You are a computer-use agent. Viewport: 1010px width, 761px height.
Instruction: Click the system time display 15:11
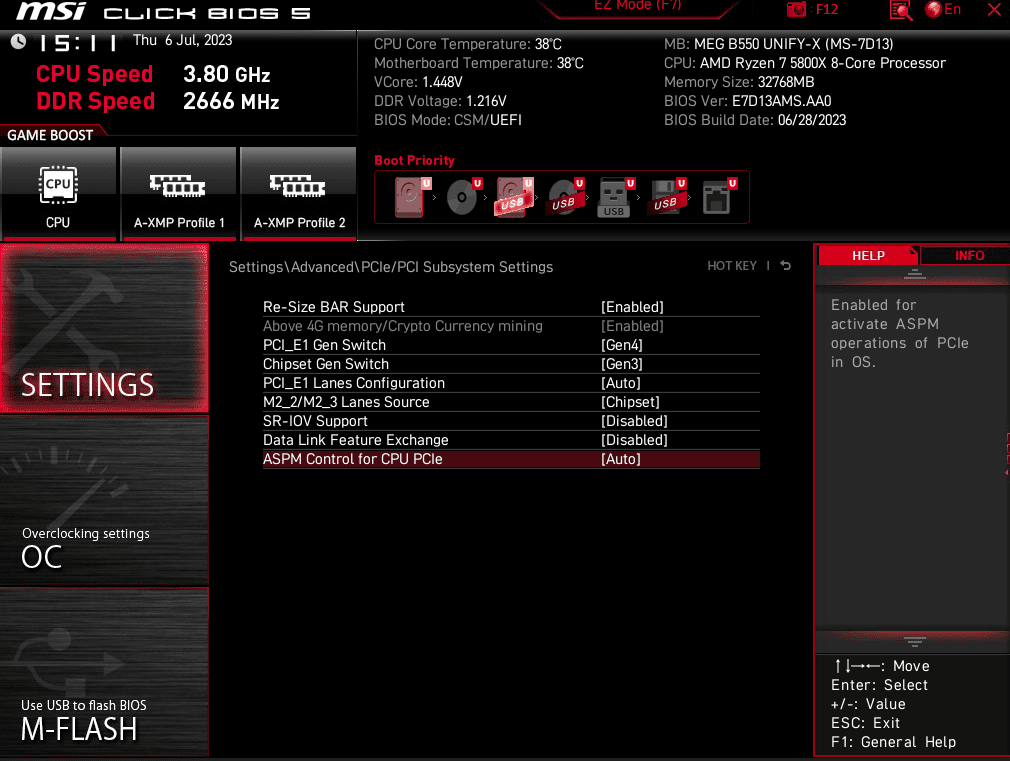[x=79, y=43]
